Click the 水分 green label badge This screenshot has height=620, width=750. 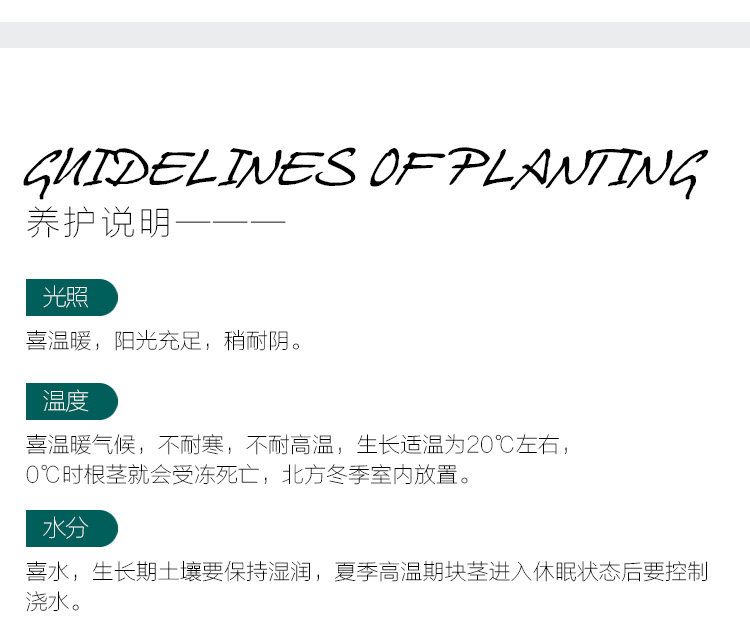[x=68, y=528]
